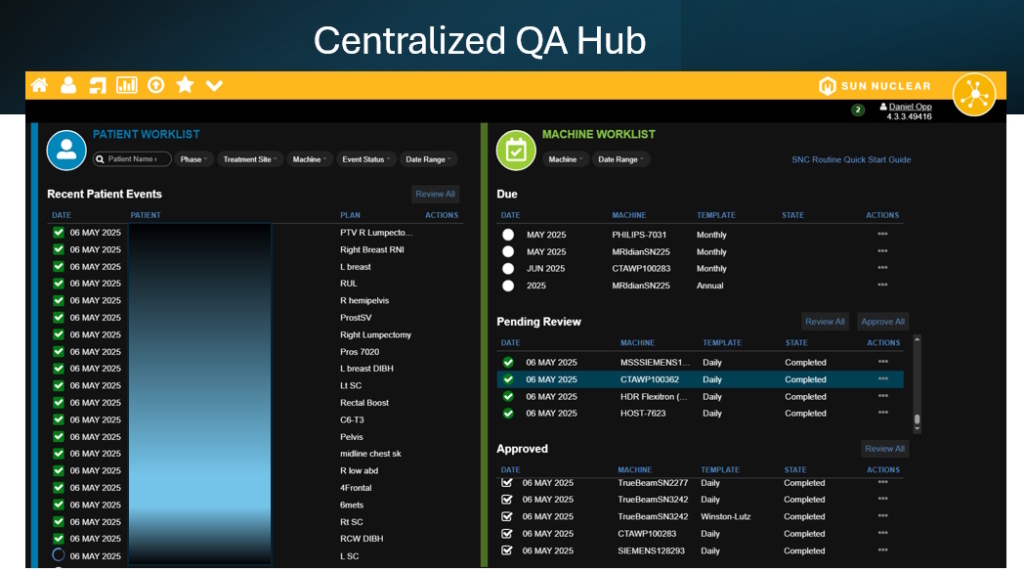Toggle checkbox for PTV R Lumpecto plan
The height and width of the screenshot is (572, 1024).
pyautogui.click(x=58, y=233)
